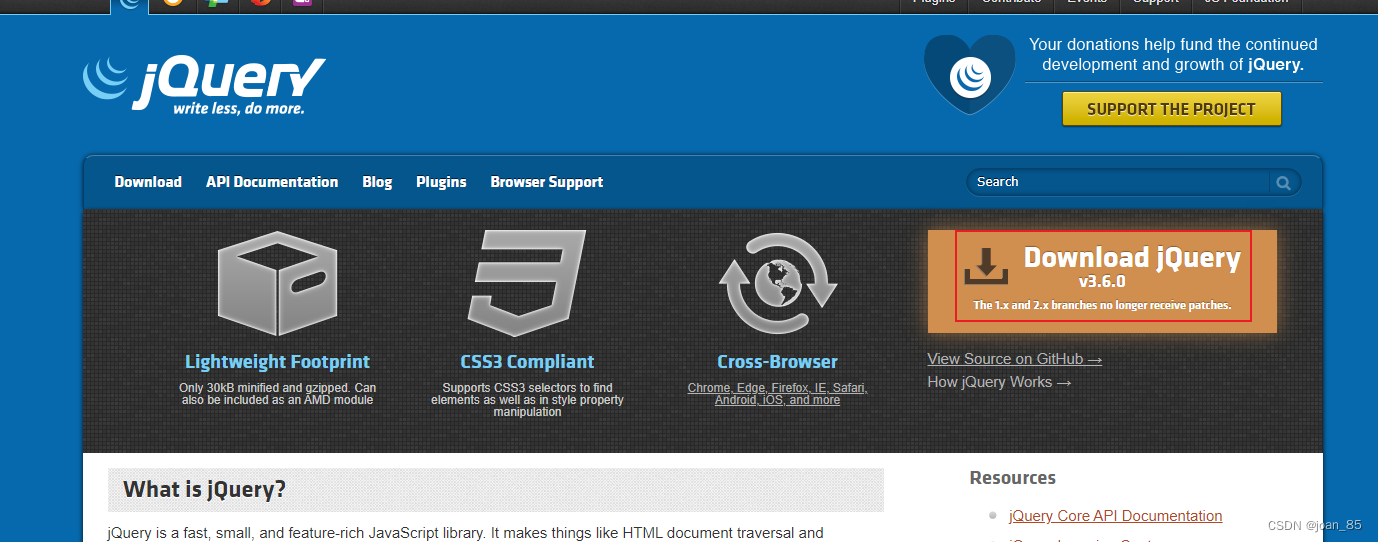Screen dimensions: 1378x542
Task: Open View Source on GitHub link
Action: [x=1014, y=359]
